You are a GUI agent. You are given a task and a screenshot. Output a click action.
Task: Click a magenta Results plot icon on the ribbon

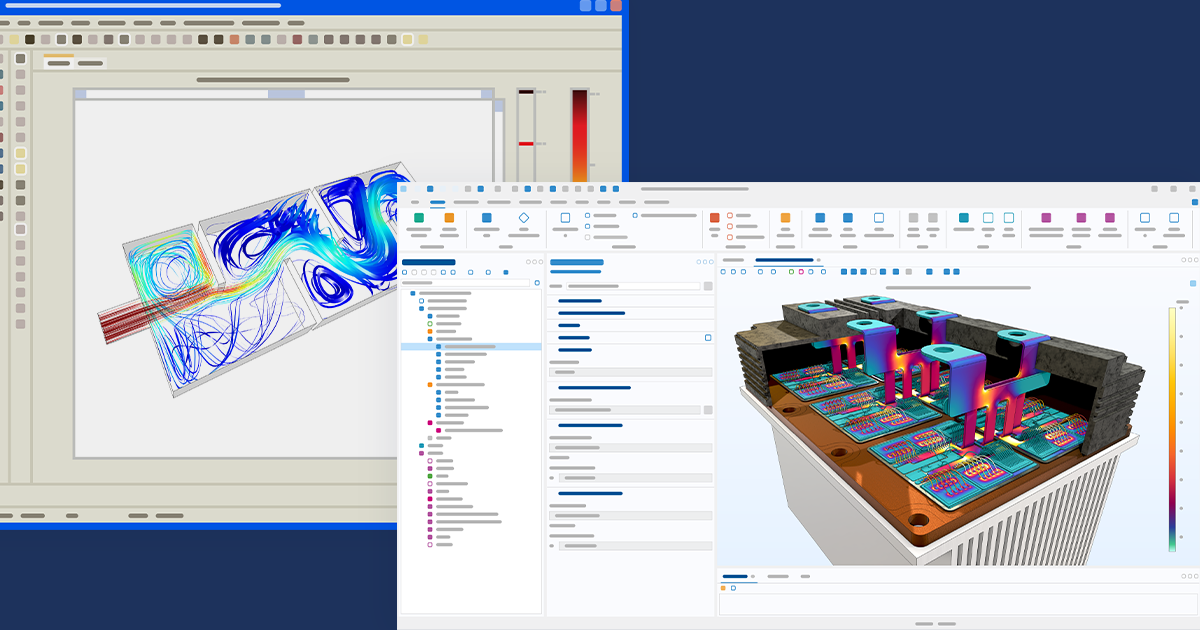(1046, 217)
